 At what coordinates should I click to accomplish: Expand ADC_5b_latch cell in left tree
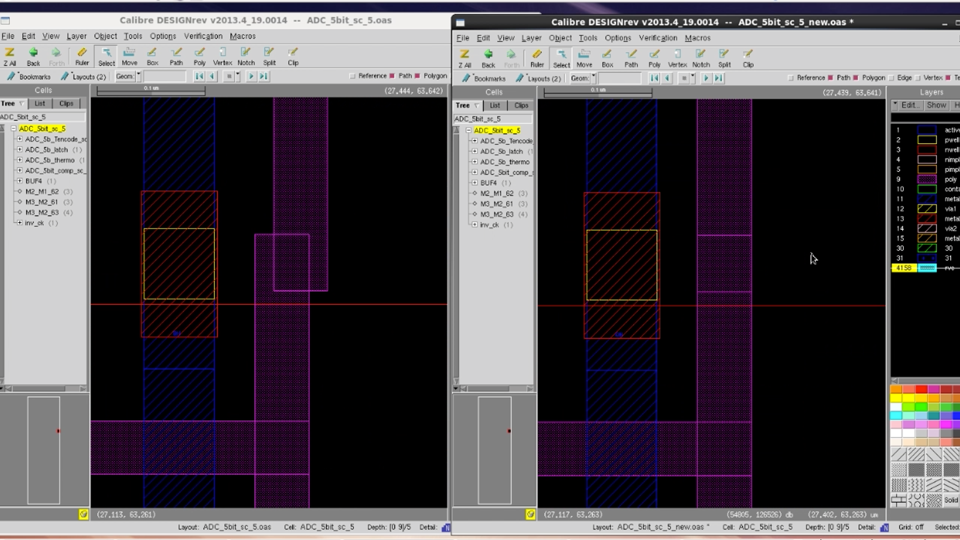[20, 149]
